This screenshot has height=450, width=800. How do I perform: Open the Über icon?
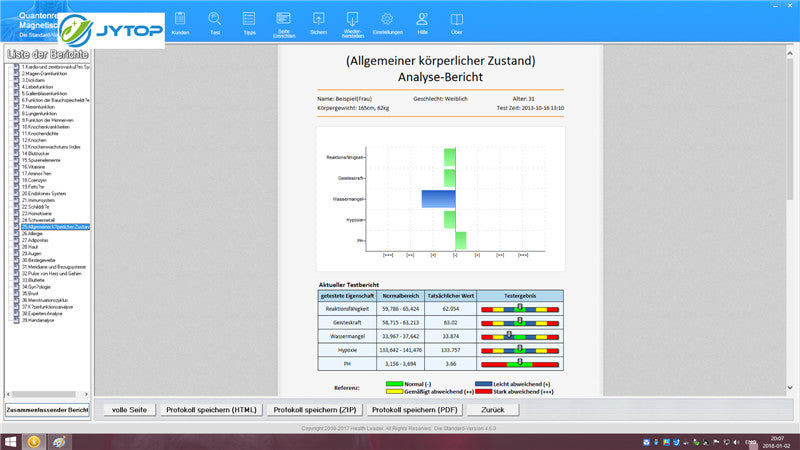point(456,22)
